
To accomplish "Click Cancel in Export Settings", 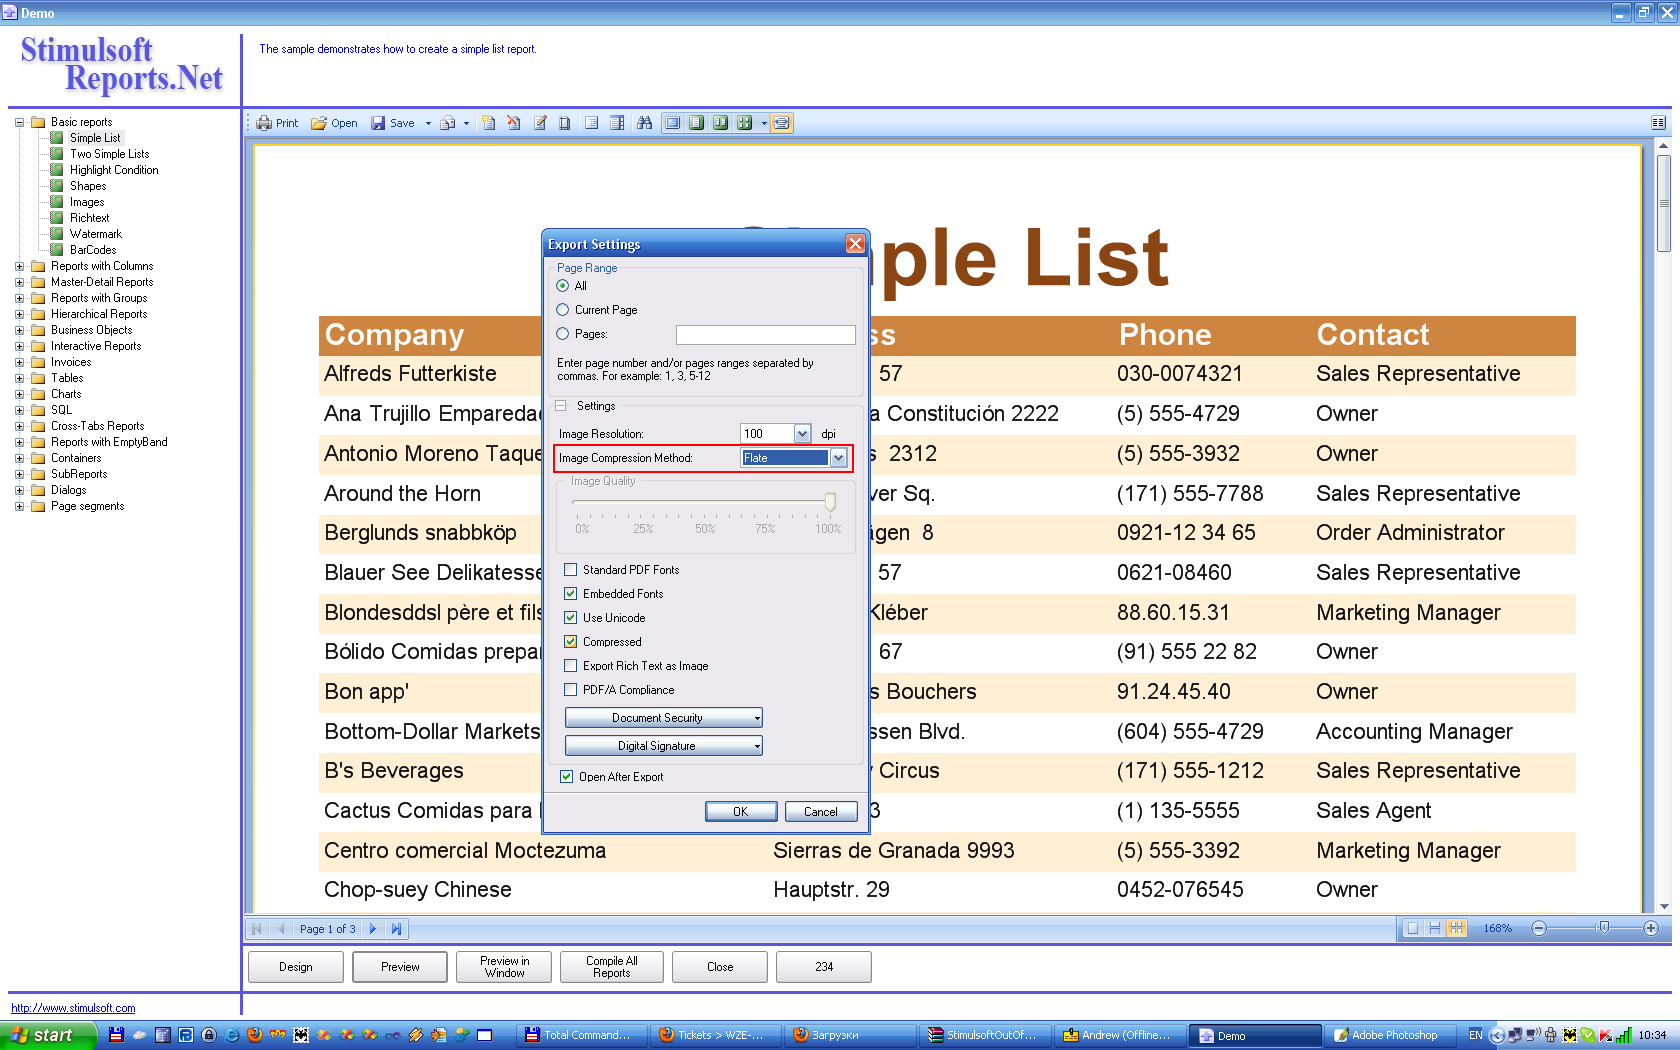I will click(x=821, y=812).
